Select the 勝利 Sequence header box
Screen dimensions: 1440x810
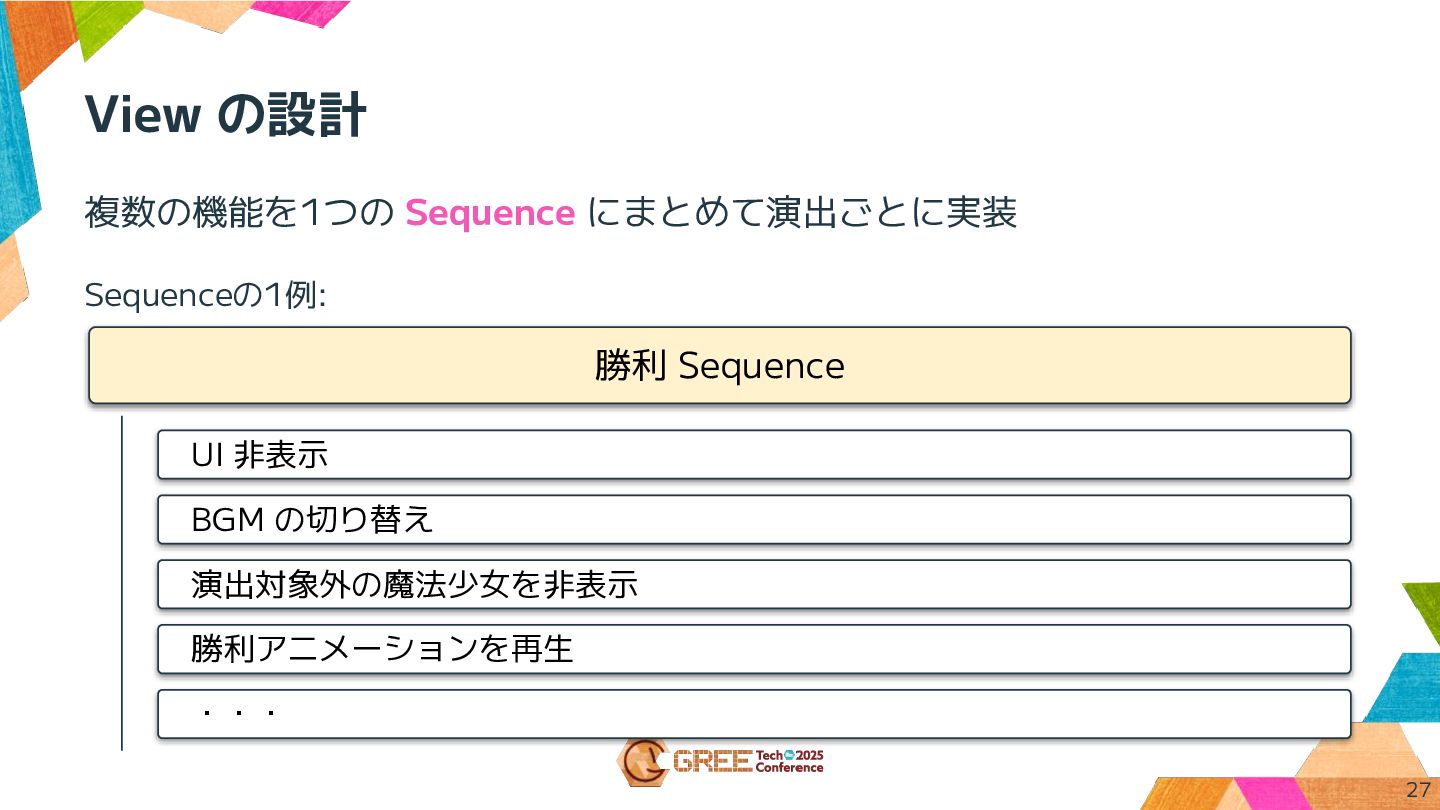point(719,366)
